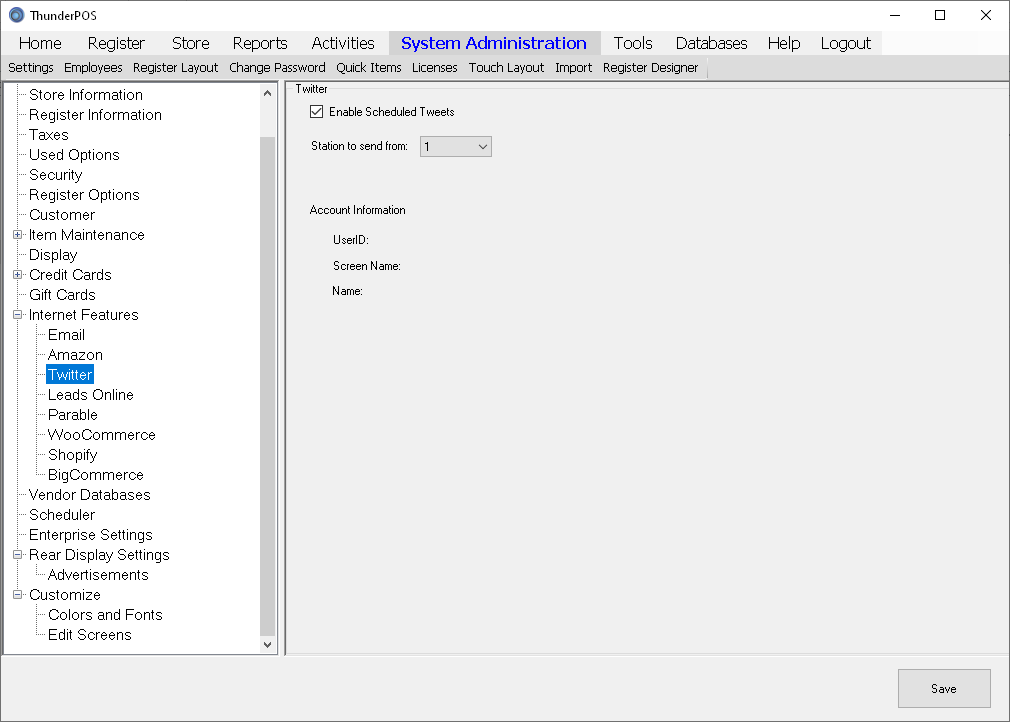Collapse the Rear Display Settings node
The height and width of the screenshot is (722, 1010).
point(17,555)
